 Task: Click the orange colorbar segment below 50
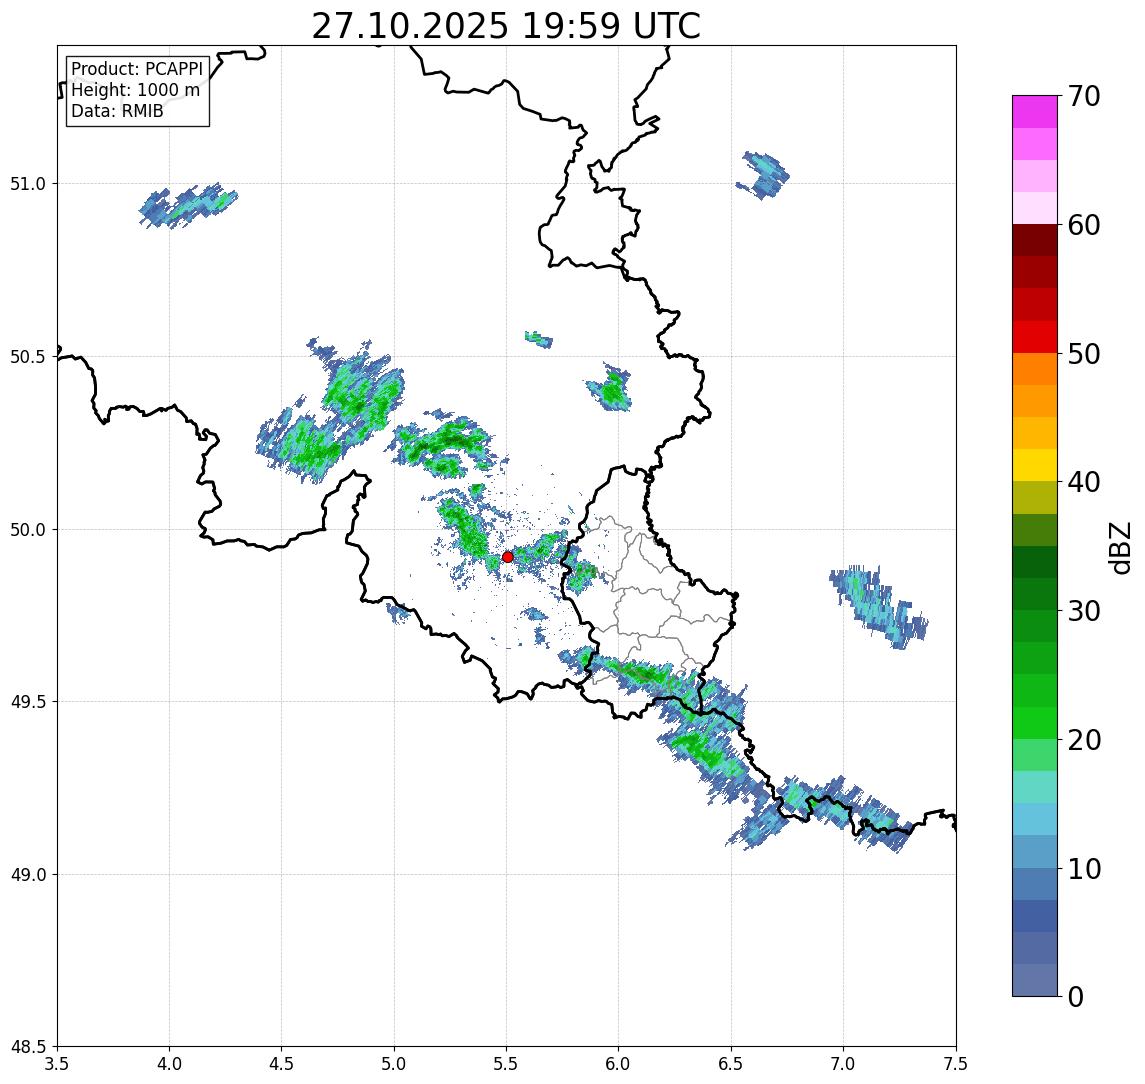(1035, 369)
